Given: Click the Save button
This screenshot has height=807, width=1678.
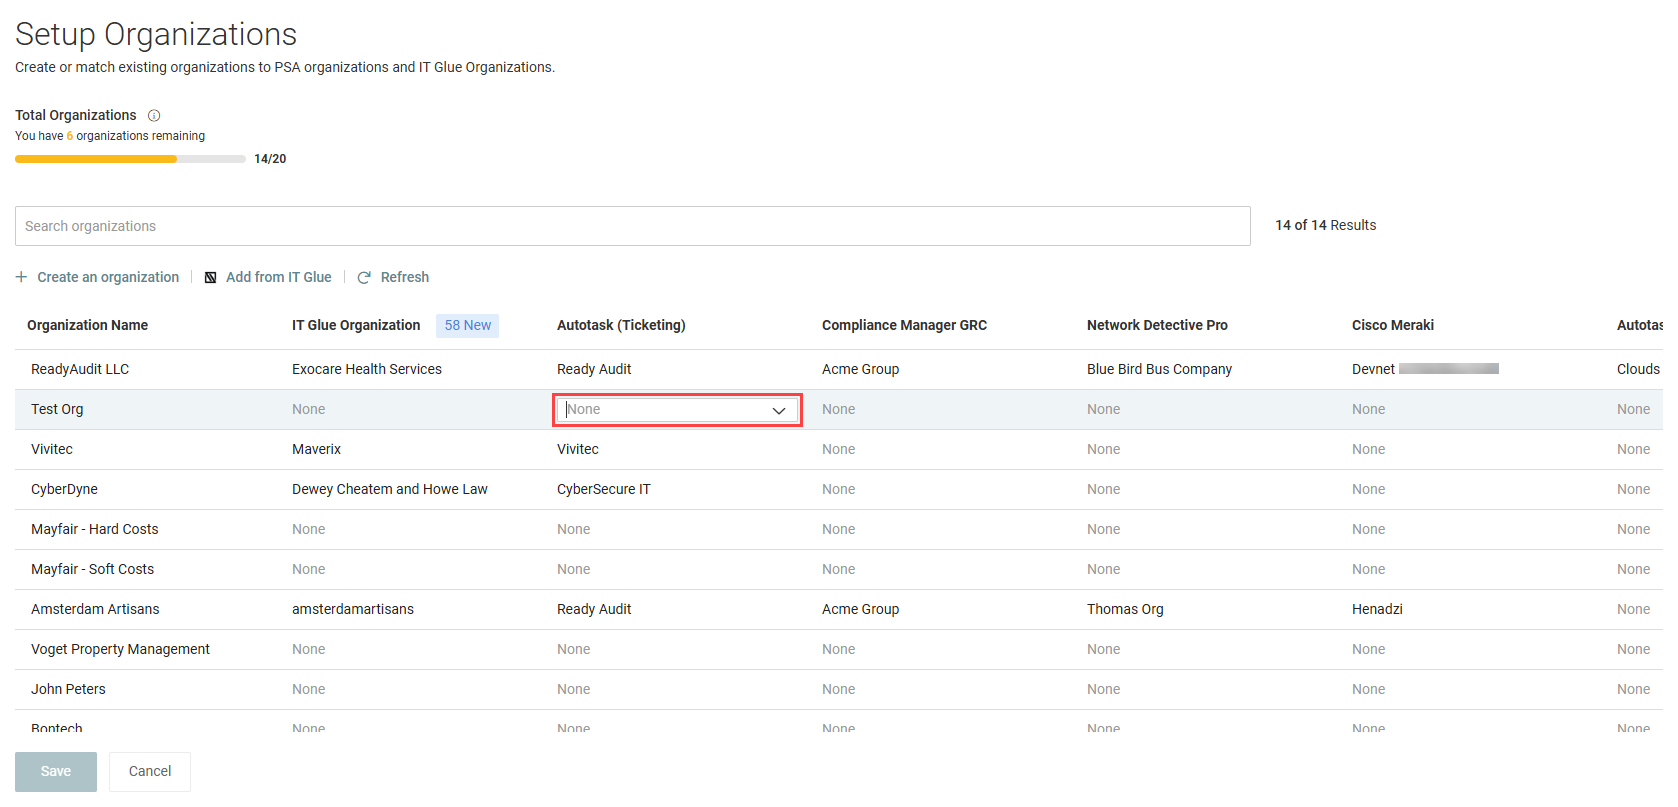Looking at the screenshot, I should coord(56,772).
